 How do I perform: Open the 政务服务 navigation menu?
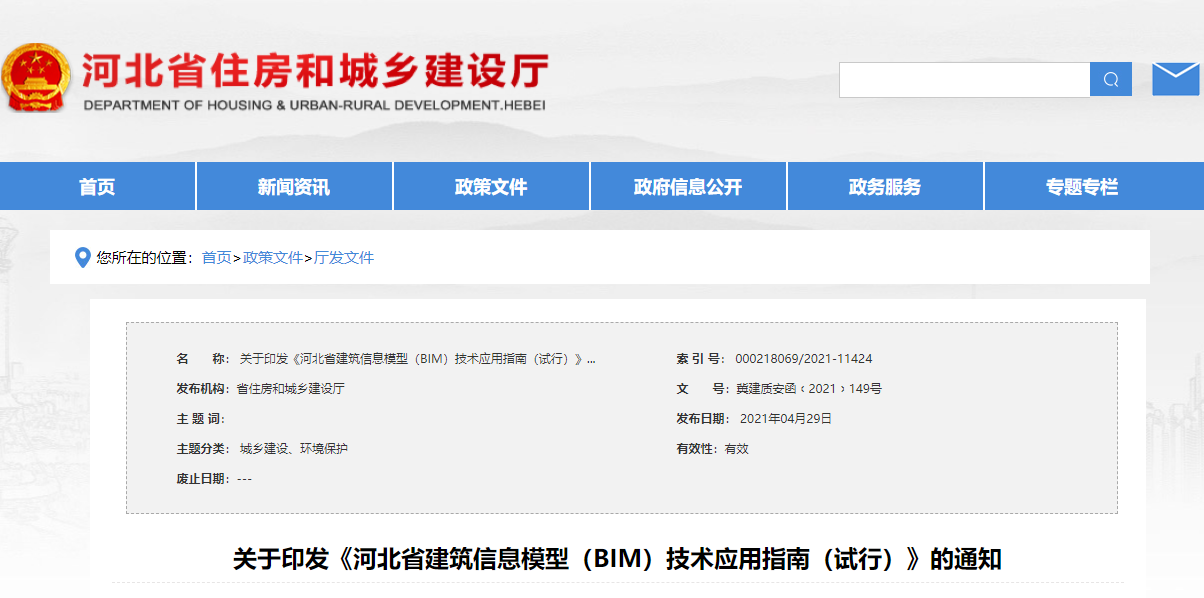(x=884, y=185)
